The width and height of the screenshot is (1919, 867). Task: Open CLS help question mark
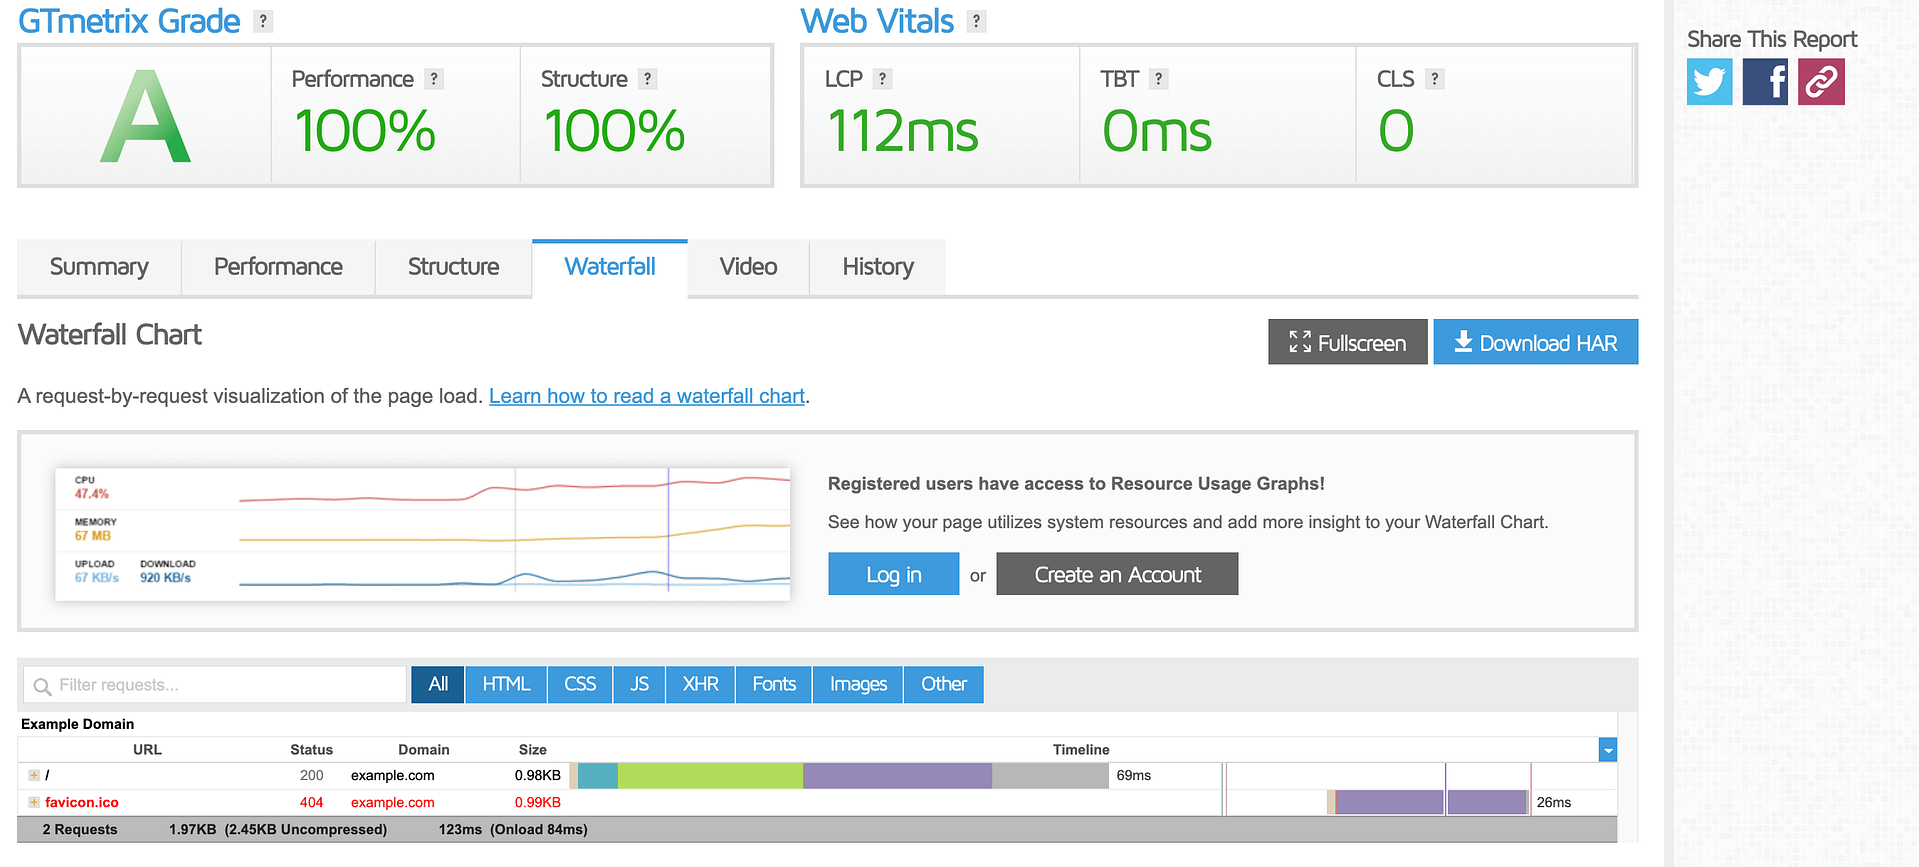coord(1435,79)
